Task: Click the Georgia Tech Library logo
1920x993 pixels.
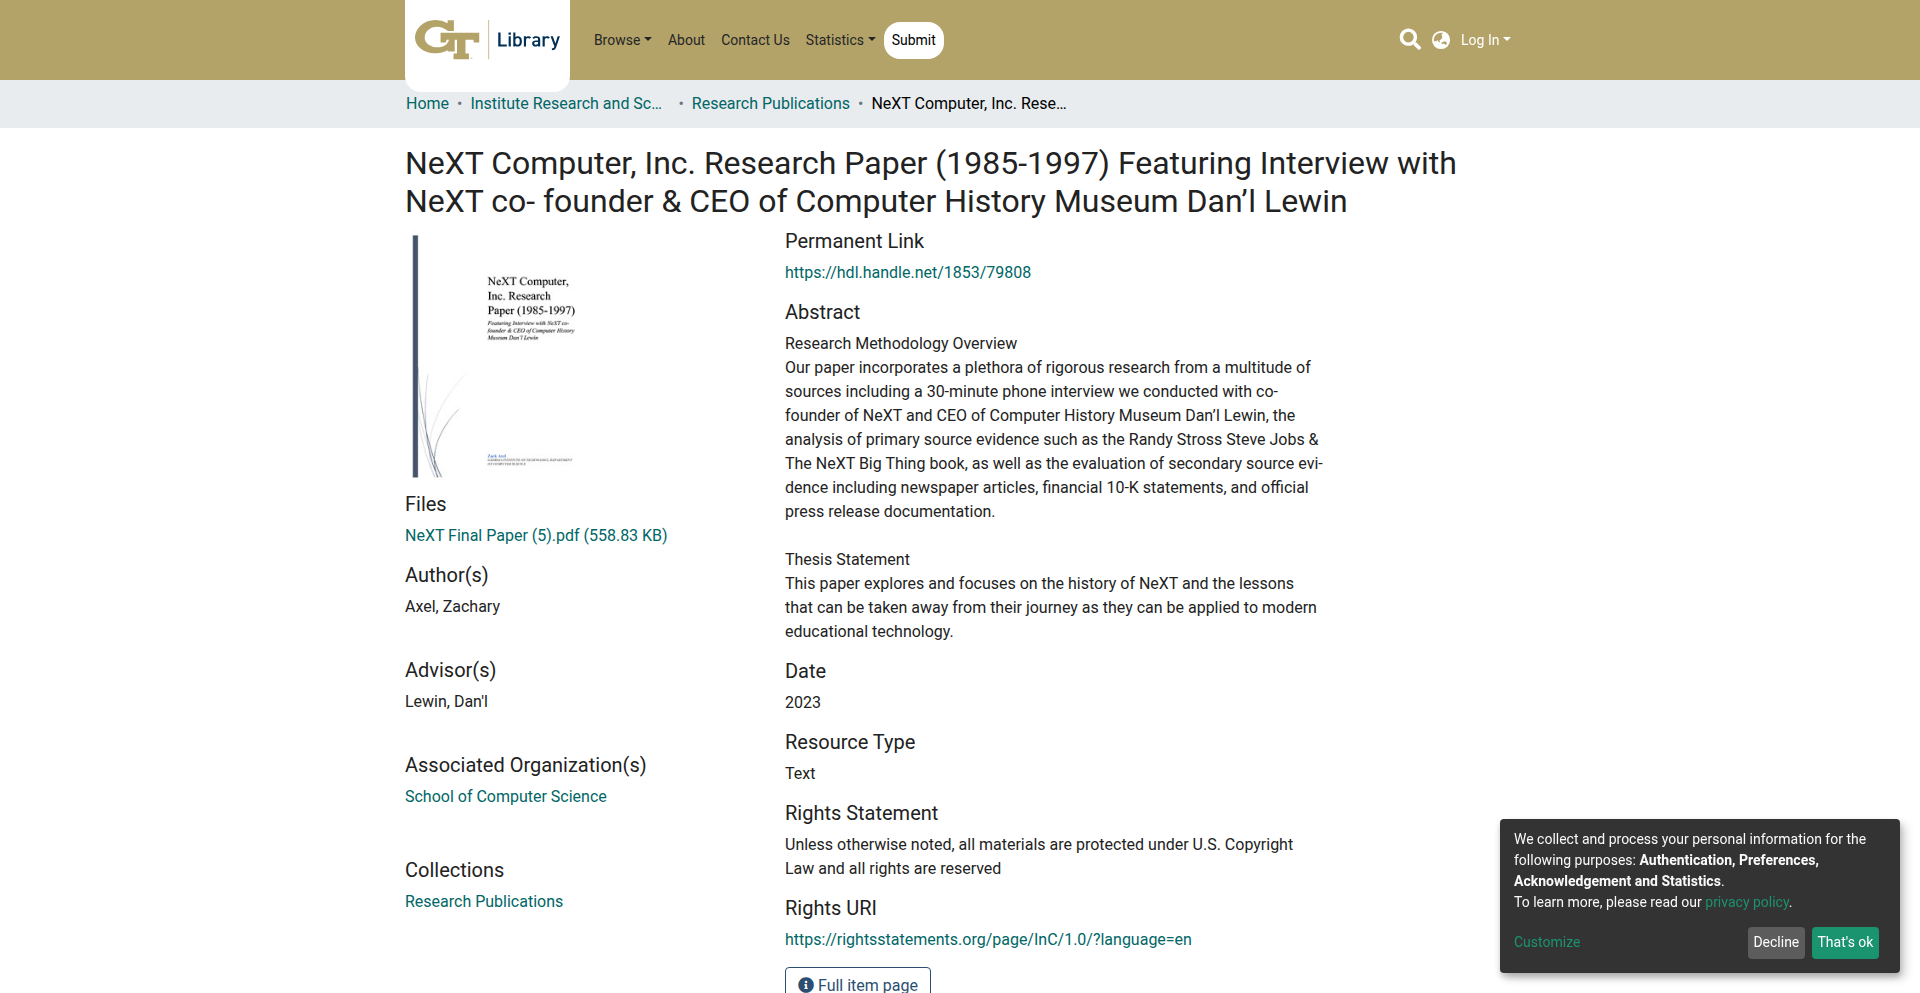Action: click(x=487, y=40)
